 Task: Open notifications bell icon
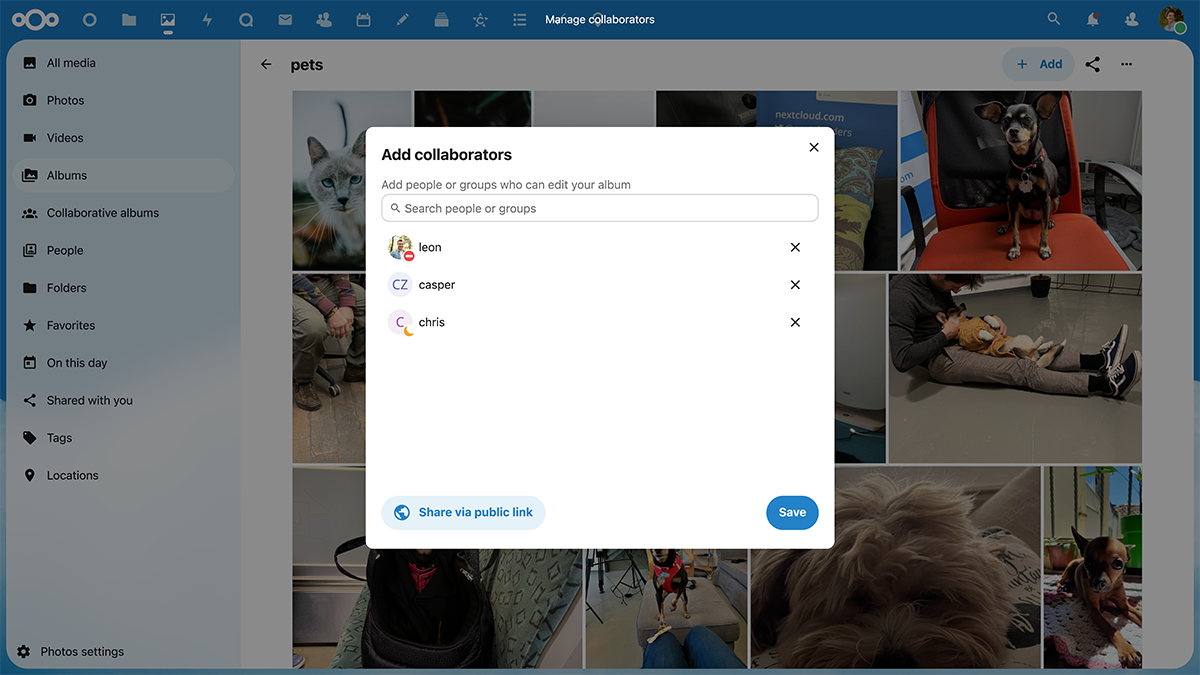coord(1093,19)
